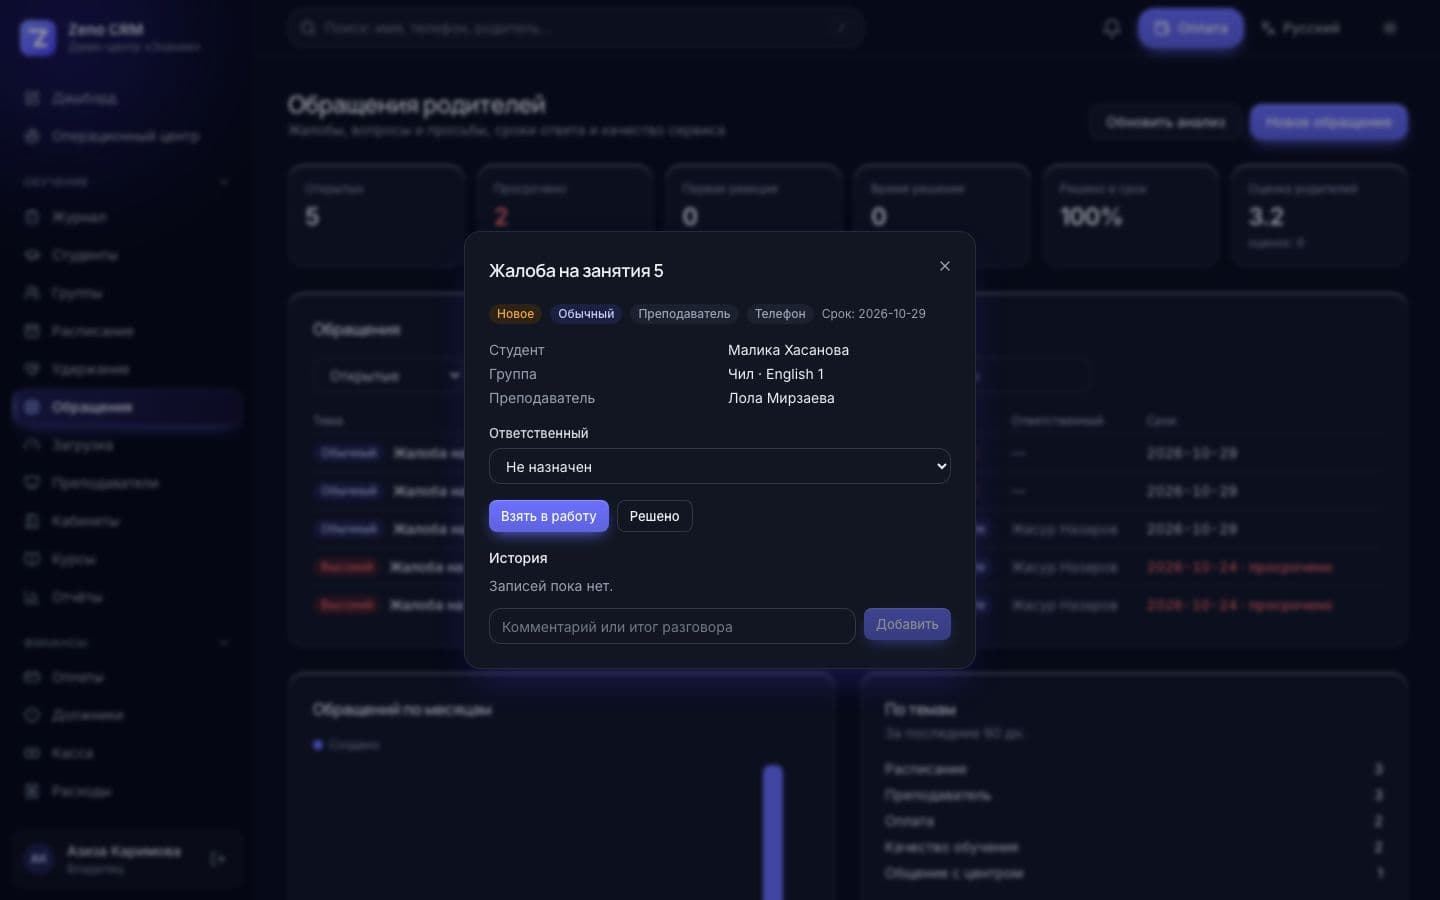1440x900 pixels.
Task: Open the Открытые status filter dropdown
Action: click(x=389, y=376)
